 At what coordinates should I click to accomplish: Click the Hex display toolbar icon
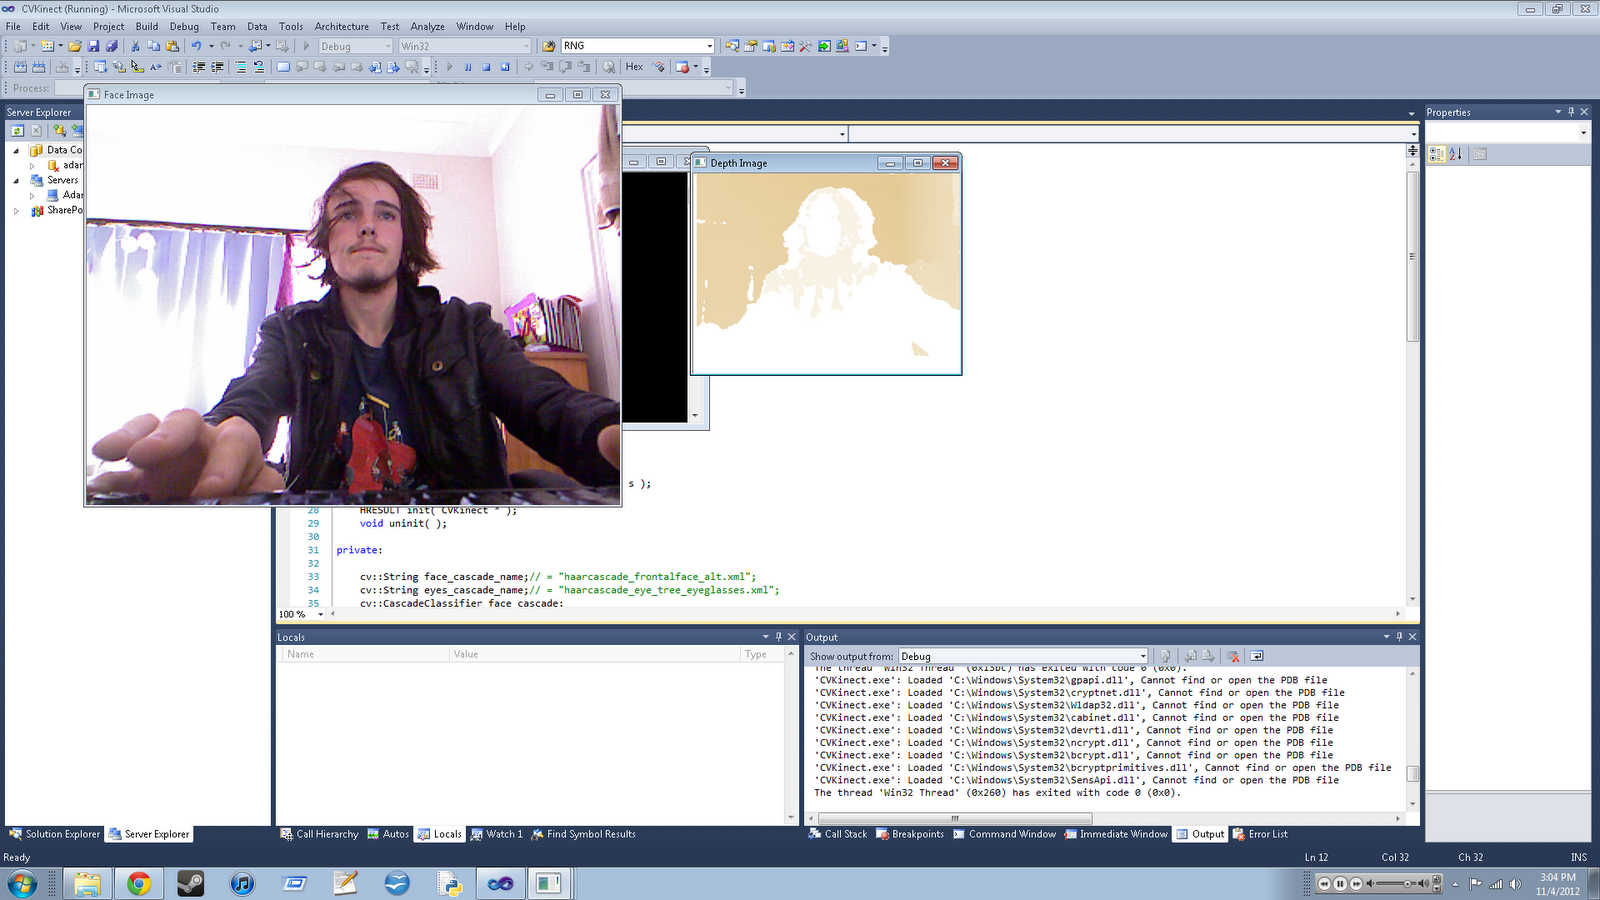tap(634, 66)
